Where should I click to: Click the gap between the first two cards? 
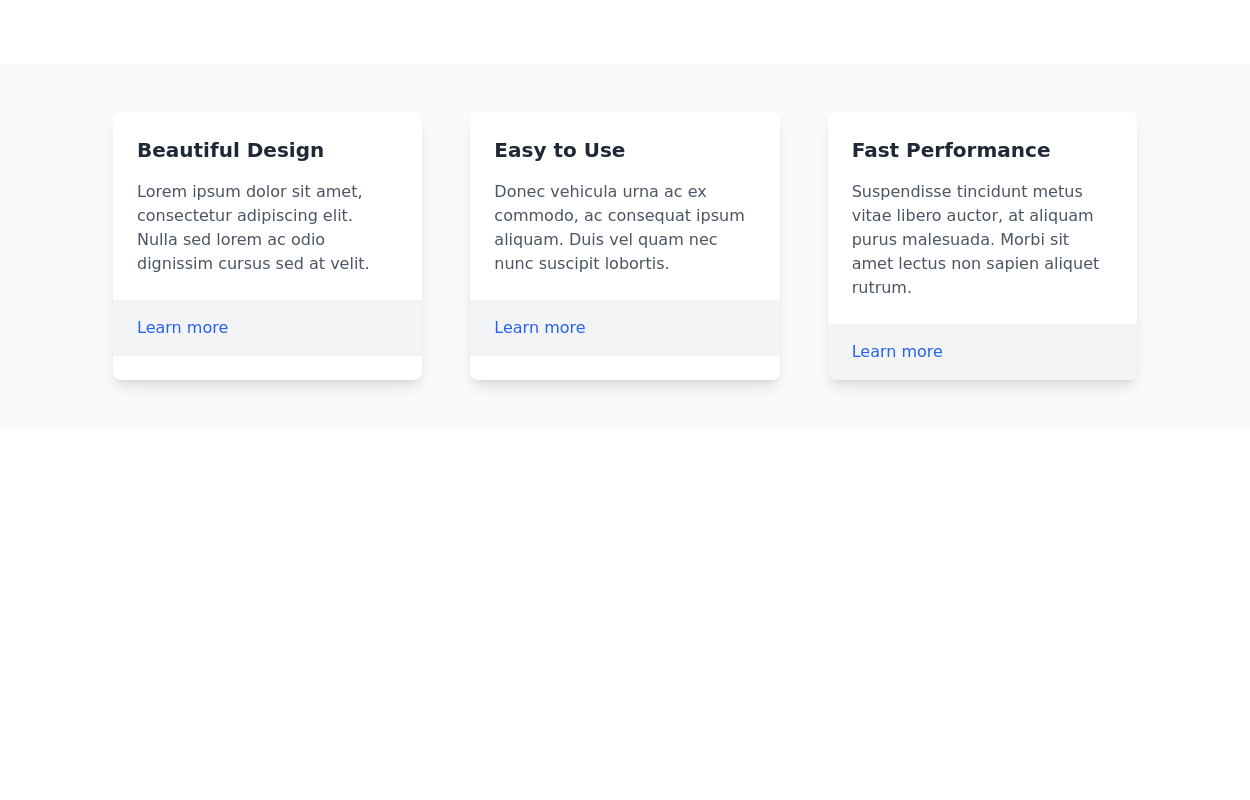(446, 246)
